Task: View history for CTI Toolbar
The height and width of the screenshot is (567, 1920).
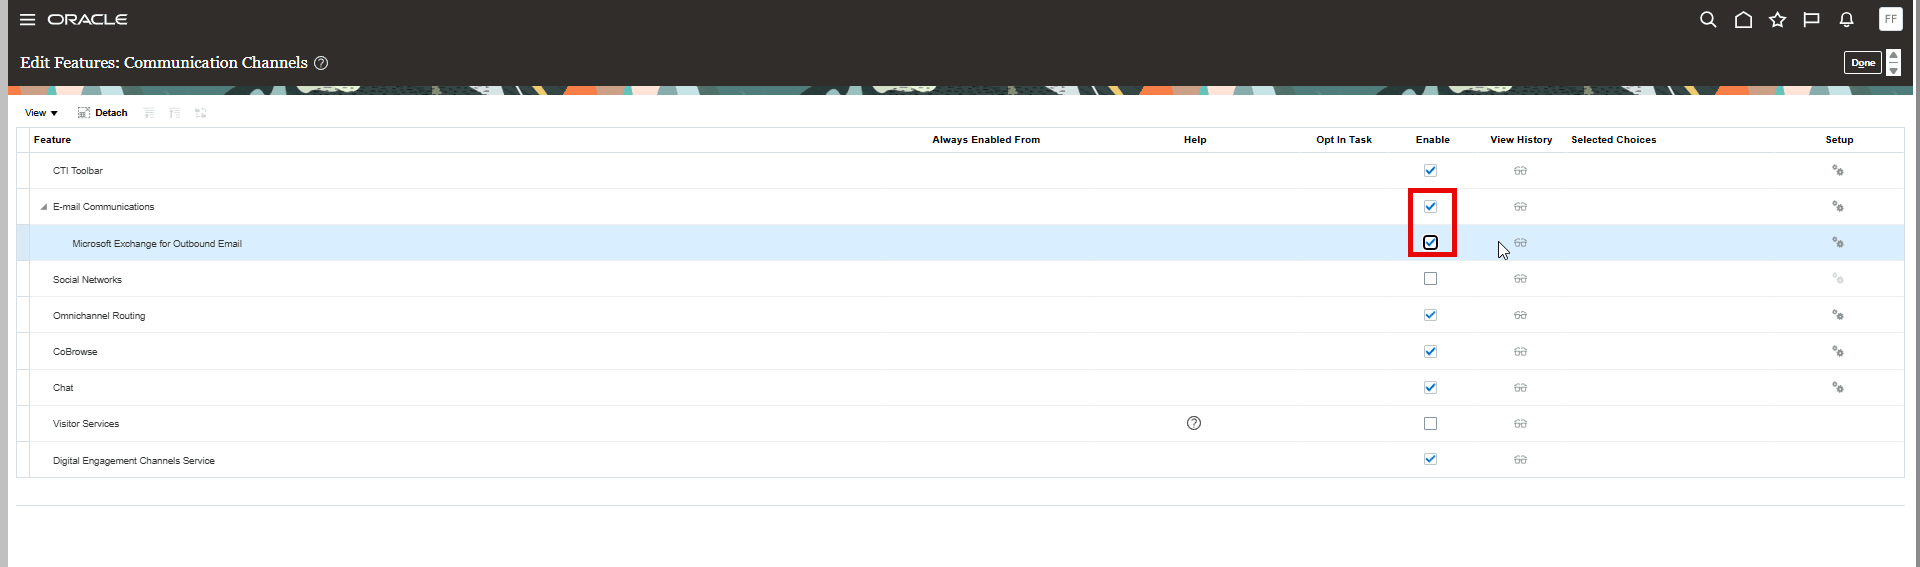Action: (x=1520, y=171)
